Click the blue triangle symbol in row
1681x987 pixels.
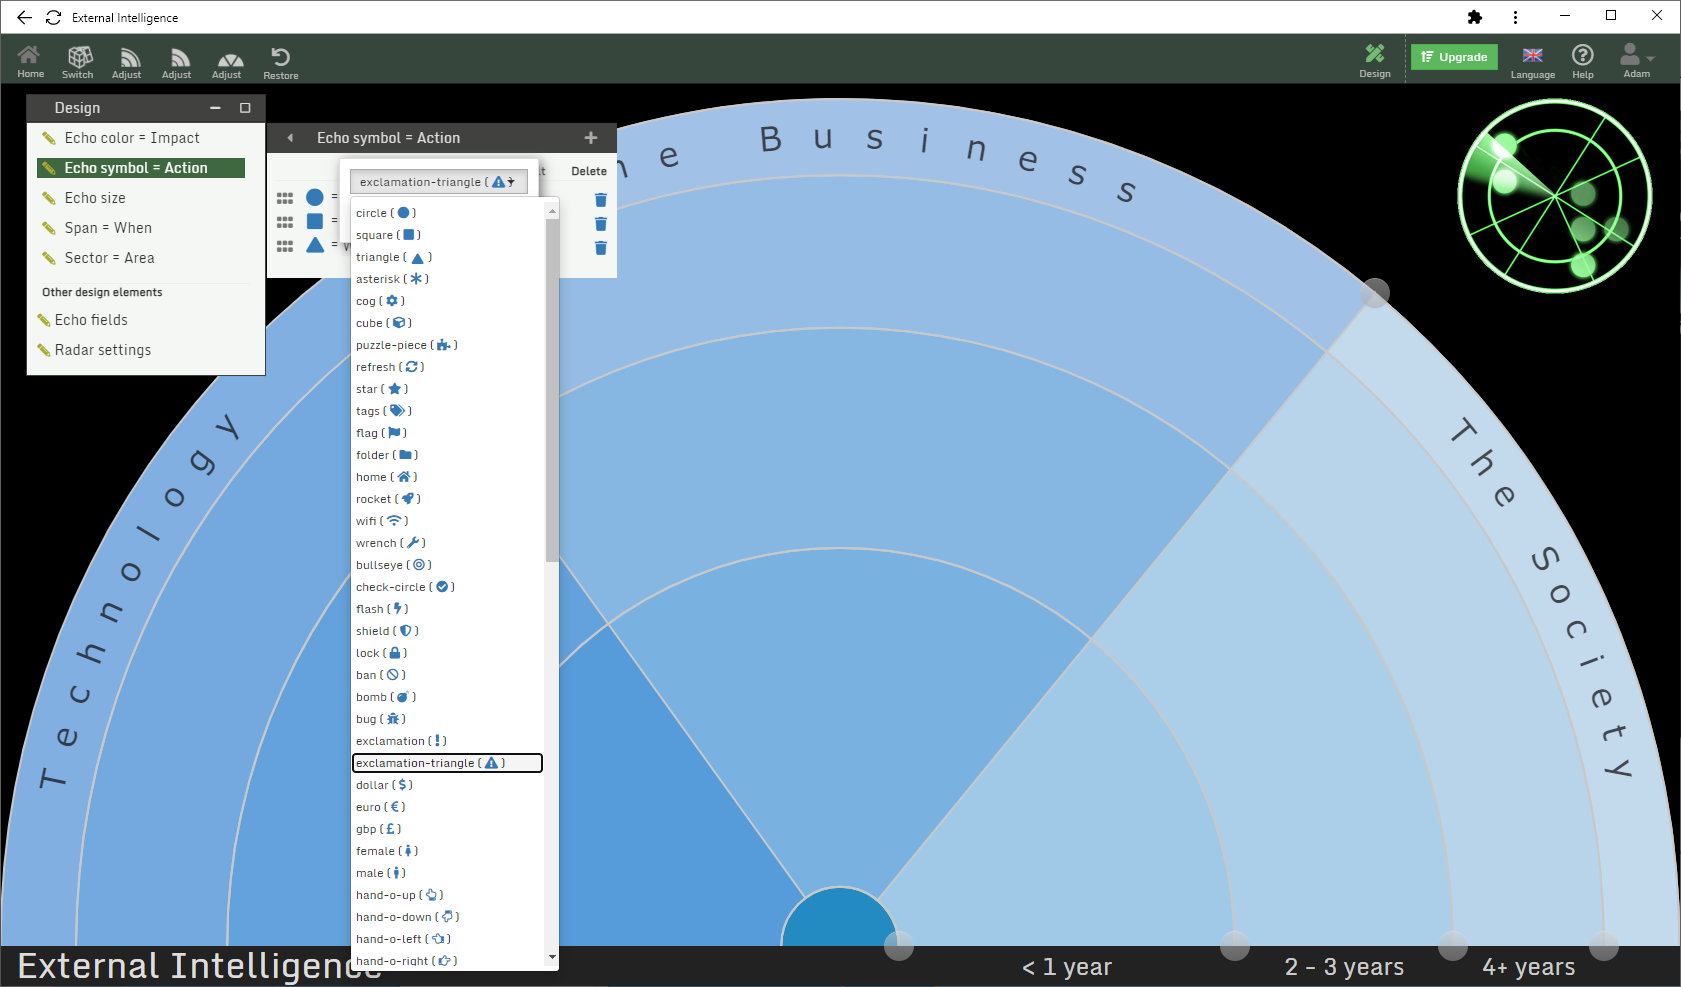coord(315,245)
